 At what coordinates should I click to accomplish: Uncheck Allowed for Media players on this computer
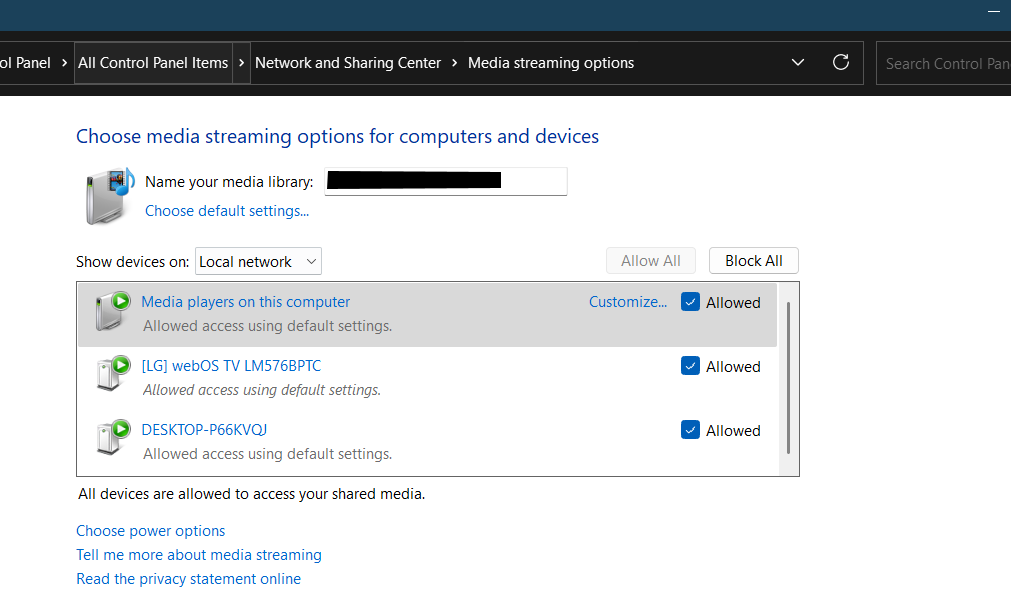(x=690, y=302)
